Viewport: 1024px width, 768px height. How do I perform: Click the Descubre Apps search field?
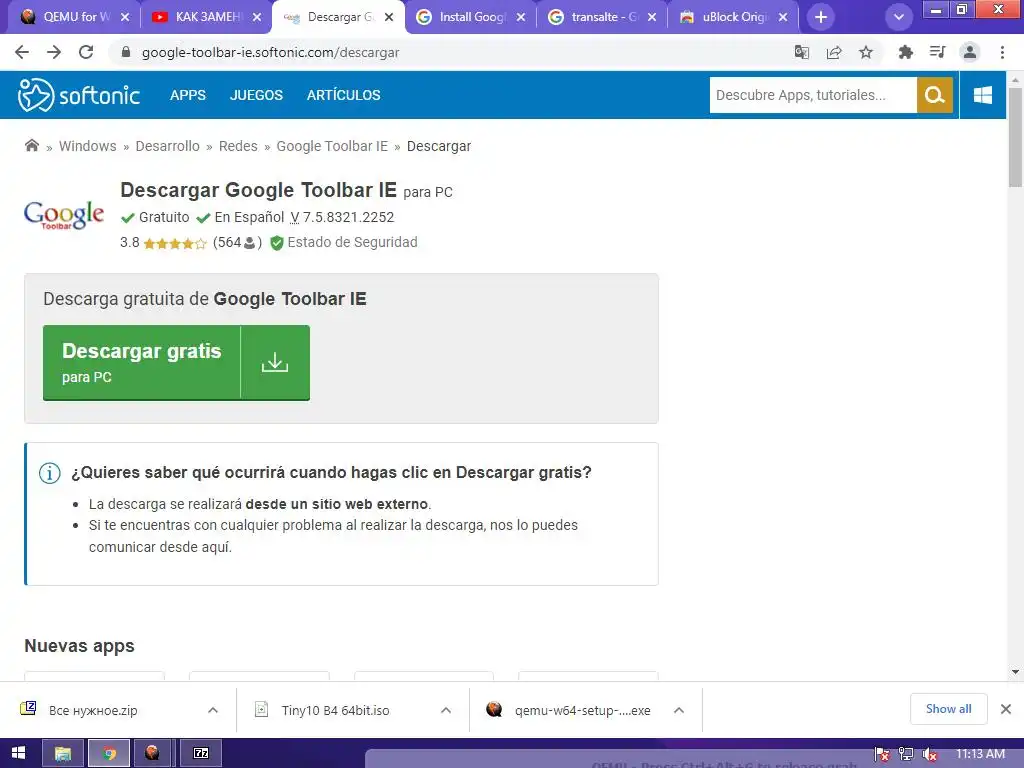(813, 95)
